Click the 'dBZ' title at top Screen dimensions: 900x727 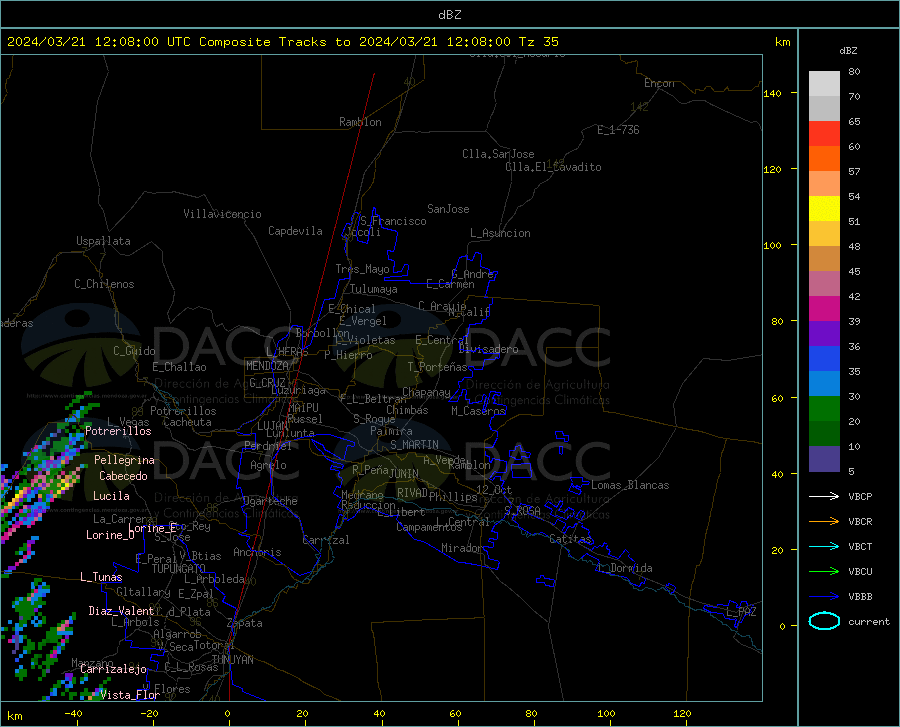tap(450, 15)
